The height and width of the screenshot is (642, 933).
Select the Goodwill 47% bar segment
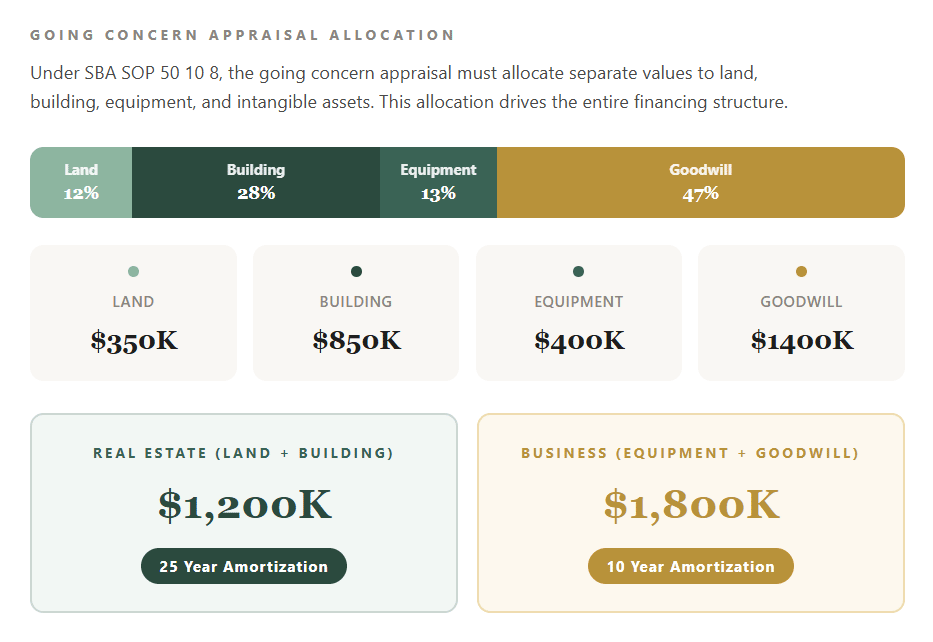(700, 182)
